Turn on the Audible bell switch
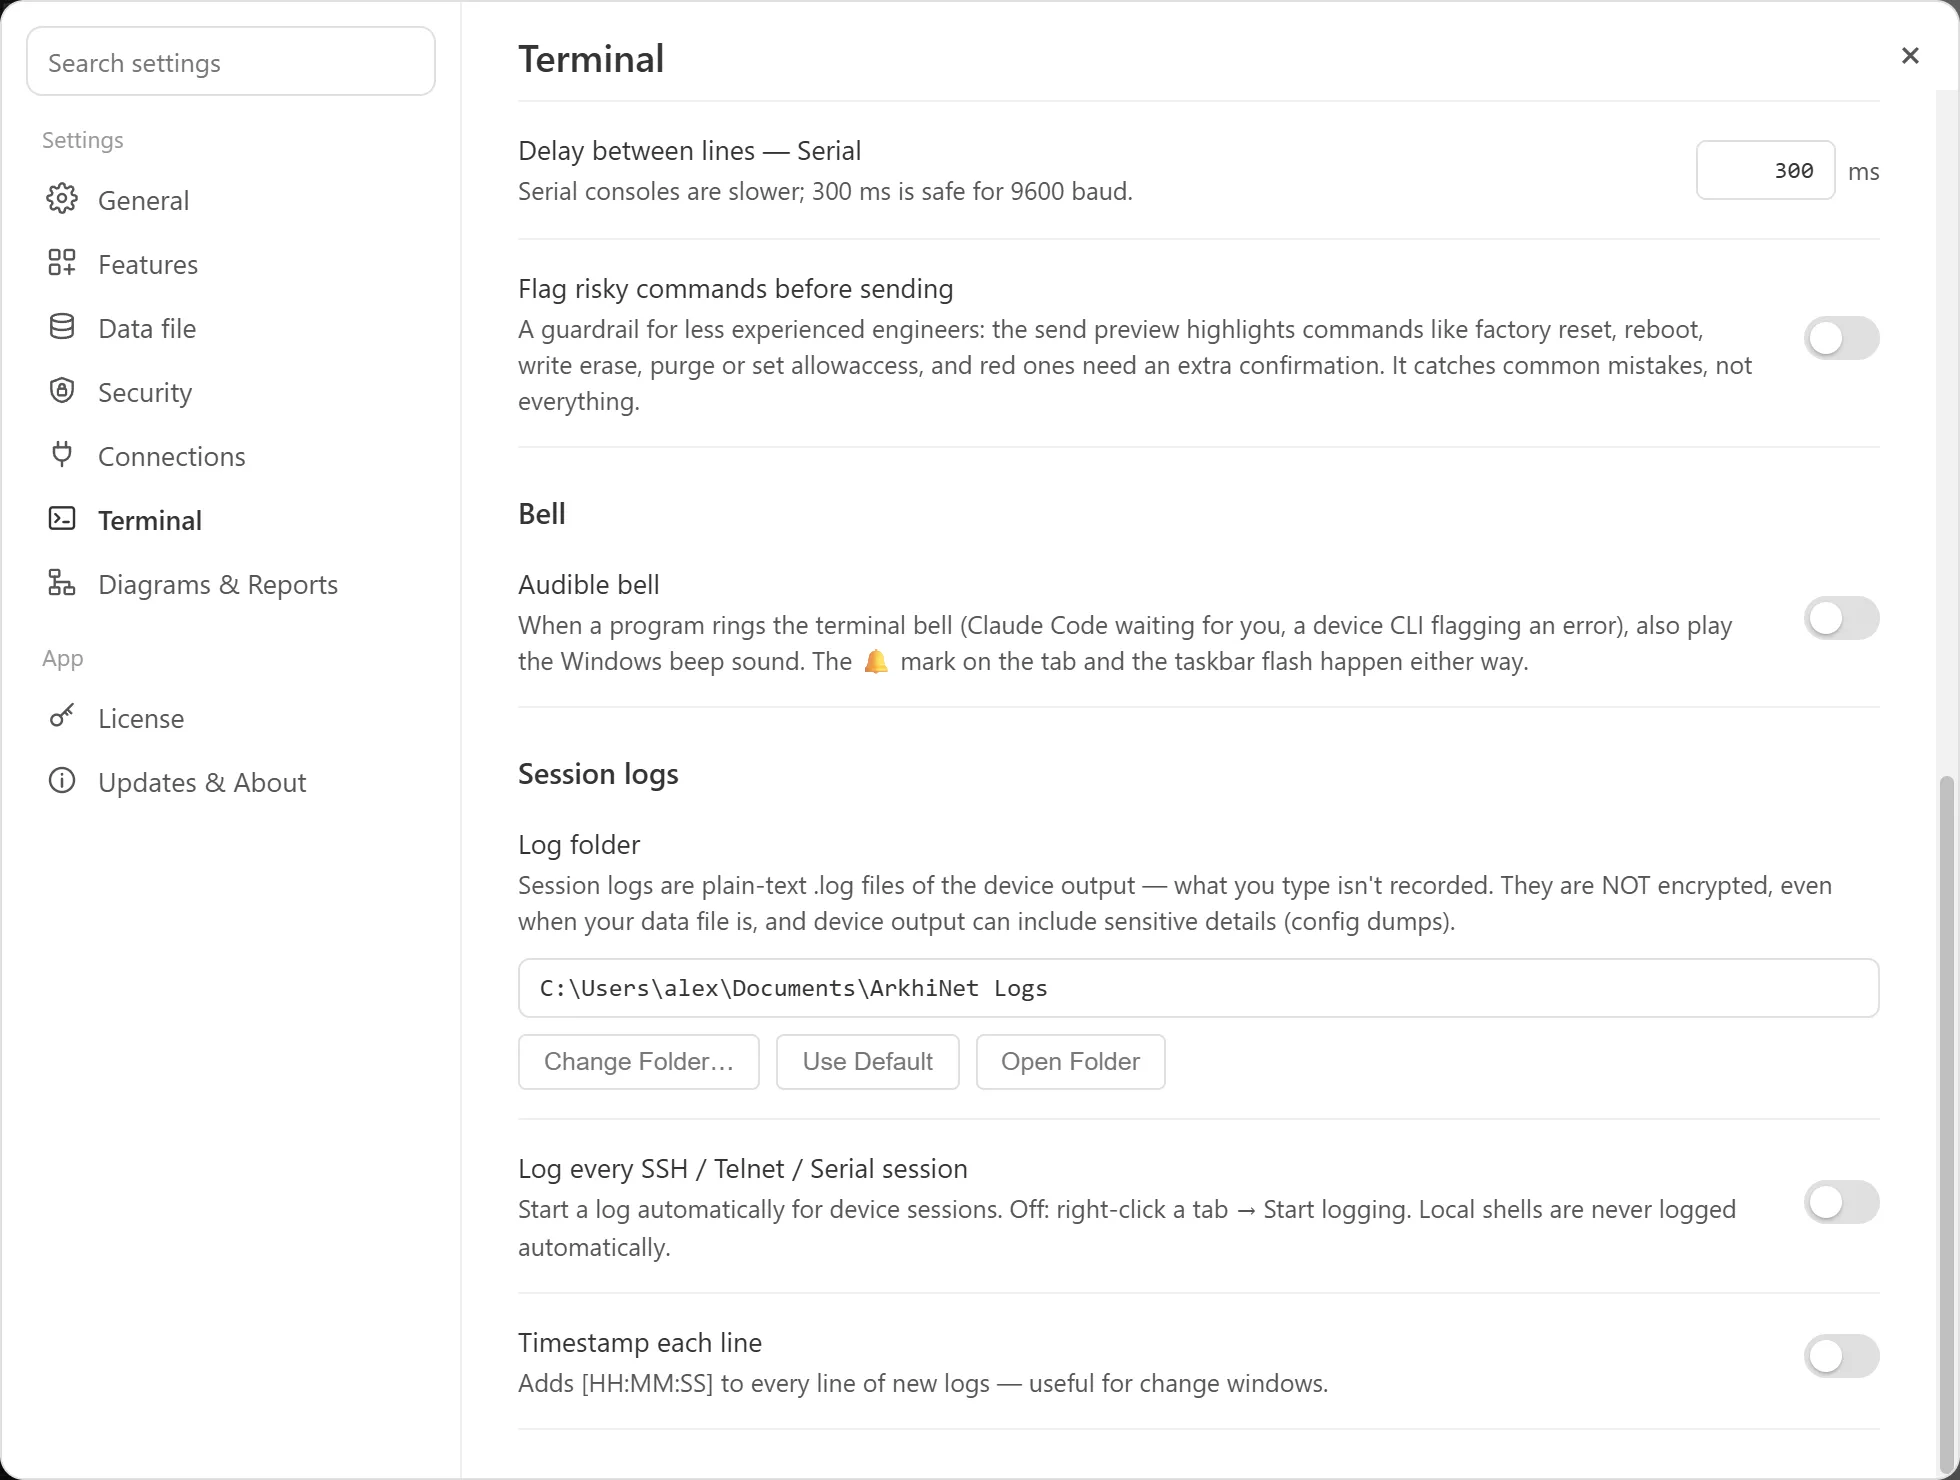Image resolution: width=1960 pixels, height=1480 pixels. coord(1841,618)
